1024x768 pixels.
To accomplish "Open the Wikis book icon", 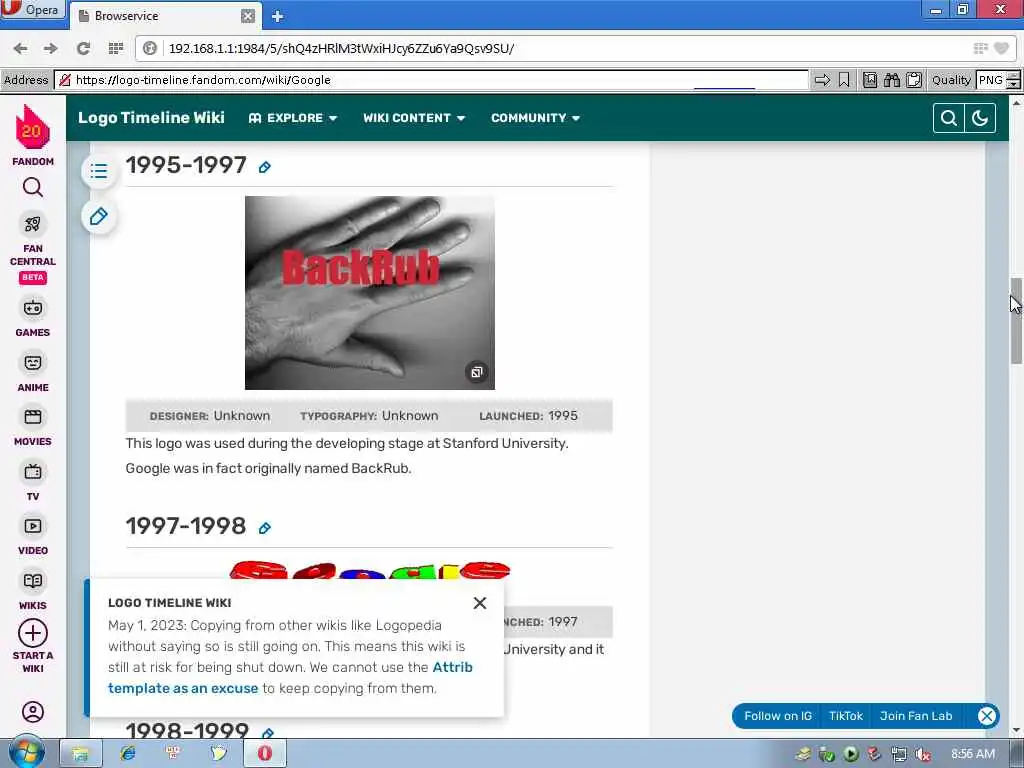I will (33, 581).
